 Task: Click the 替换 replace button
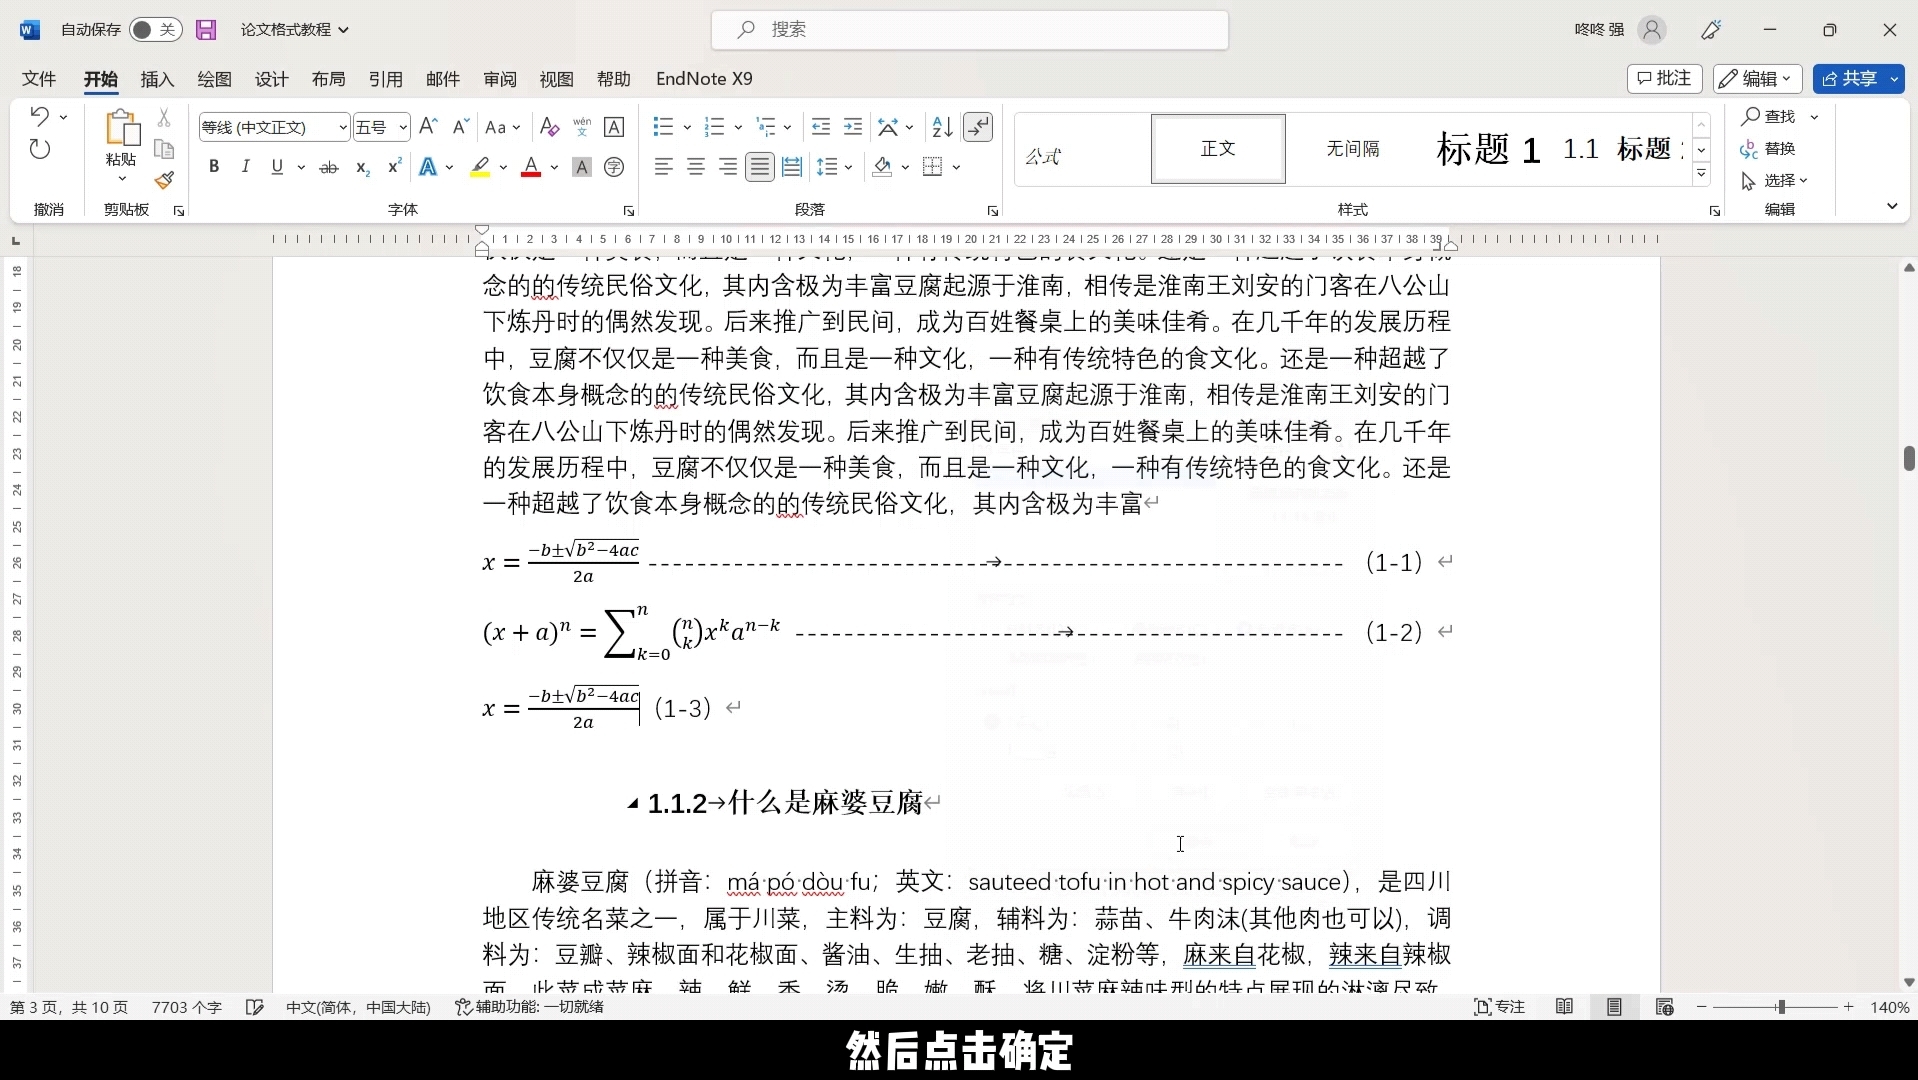coord(1769,149)
